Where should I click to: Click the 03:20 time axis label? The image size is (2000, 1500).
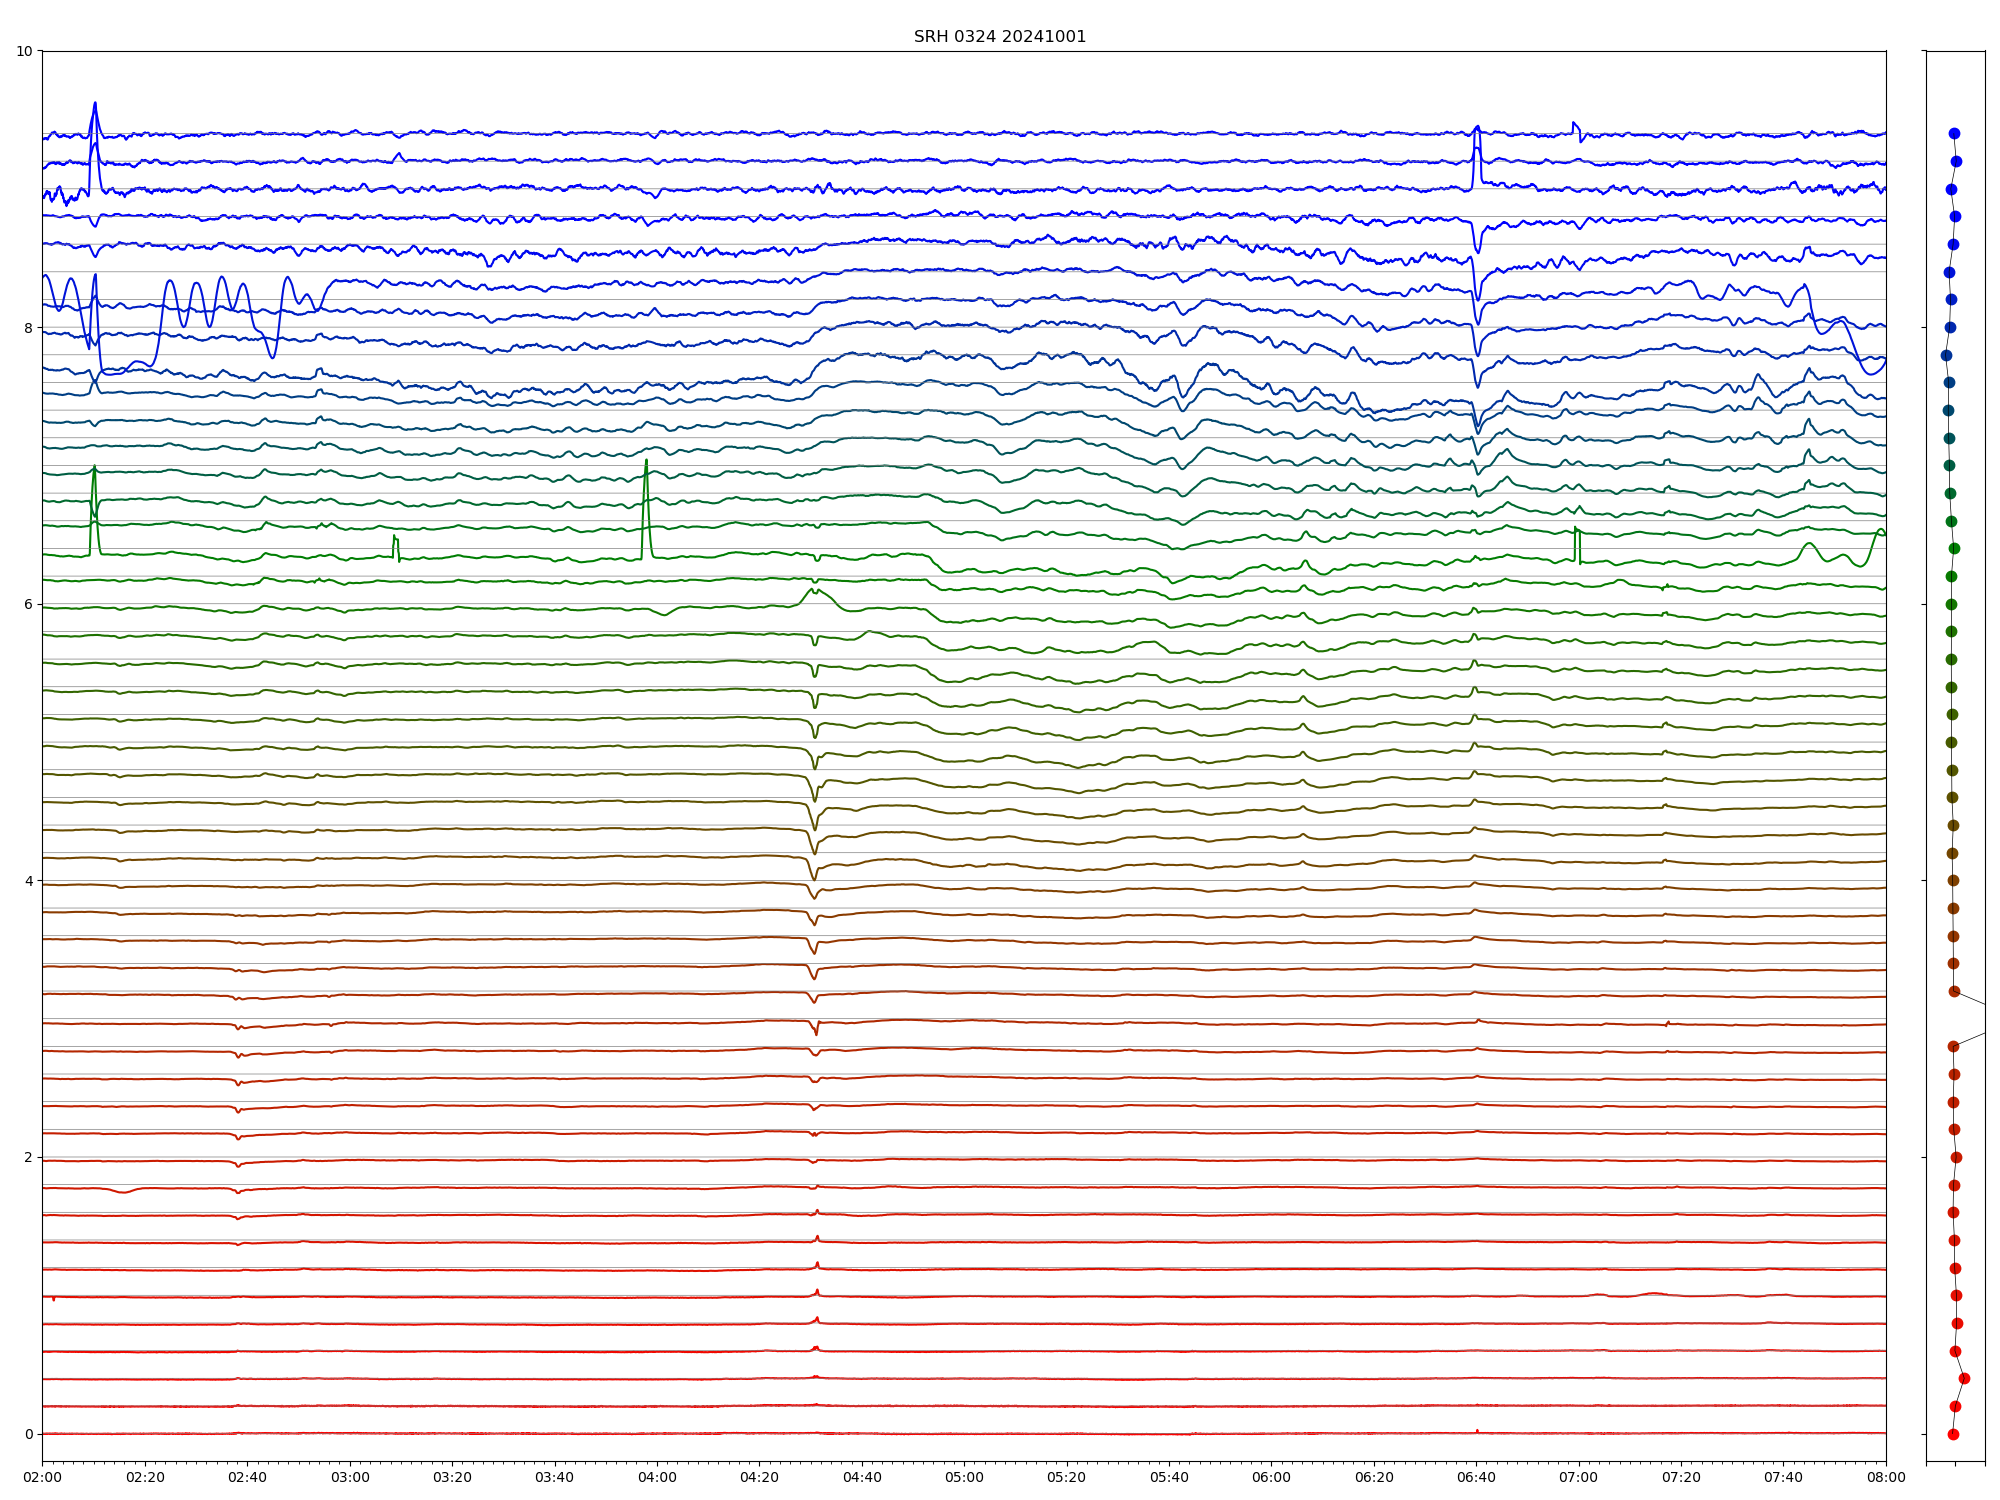point(452,1477)
